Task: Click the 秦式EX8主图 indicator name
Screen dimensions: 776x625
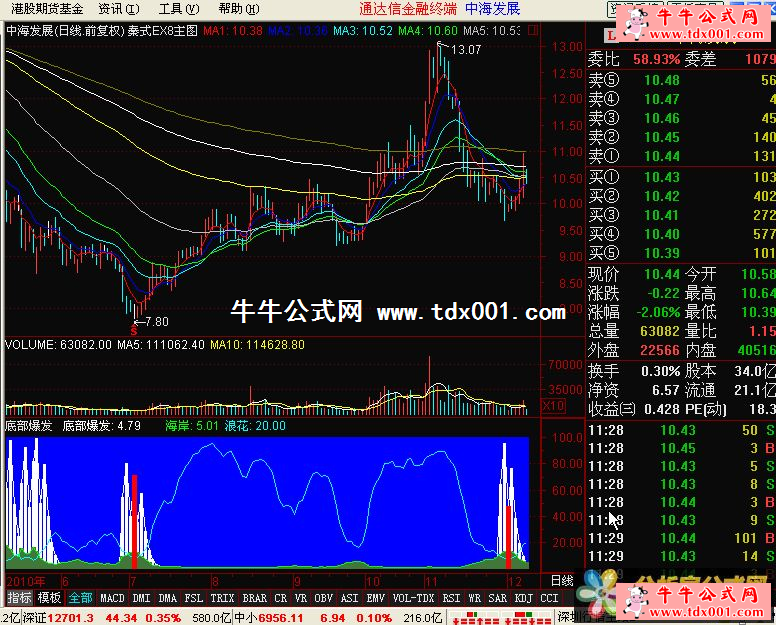Action: (x=162, y=31)
